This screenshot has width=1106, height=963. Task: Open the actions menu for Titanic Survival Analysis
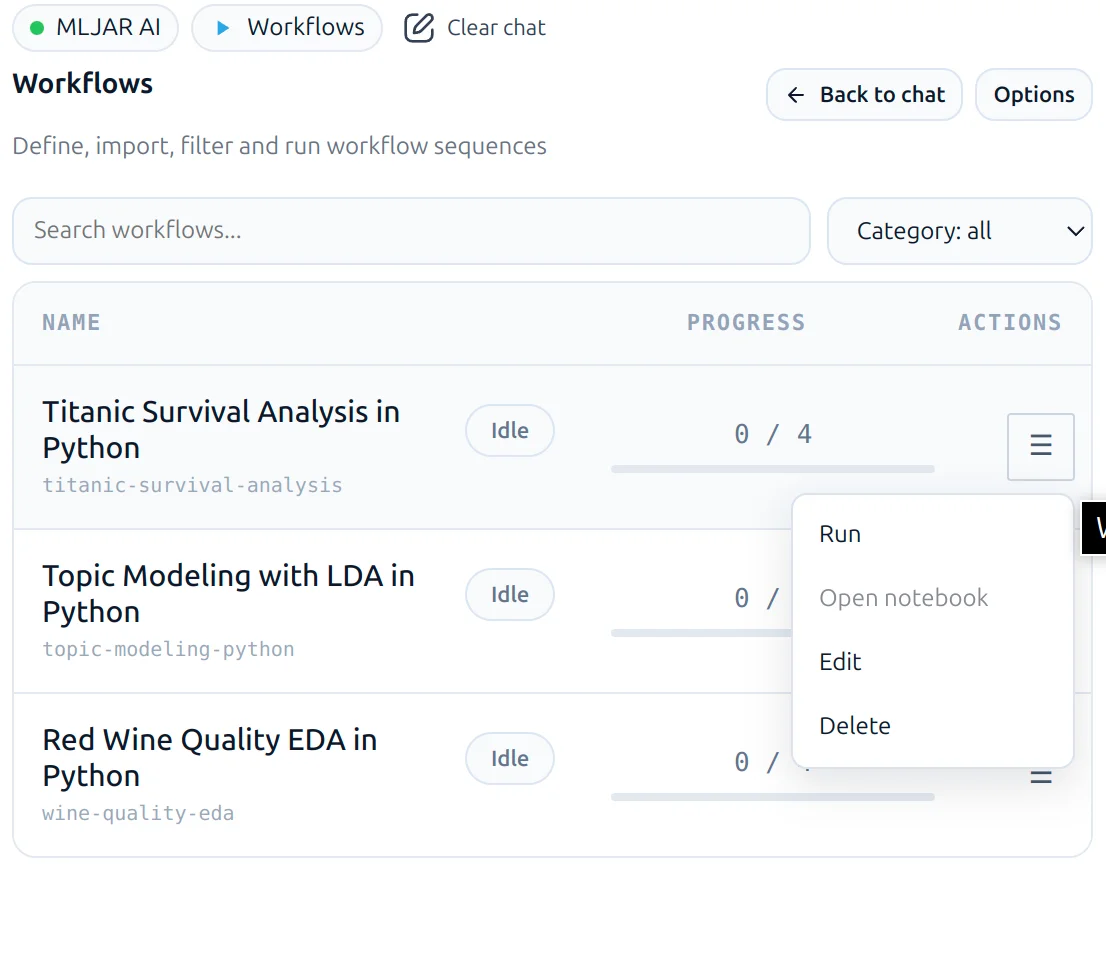tap(1040, 447)
